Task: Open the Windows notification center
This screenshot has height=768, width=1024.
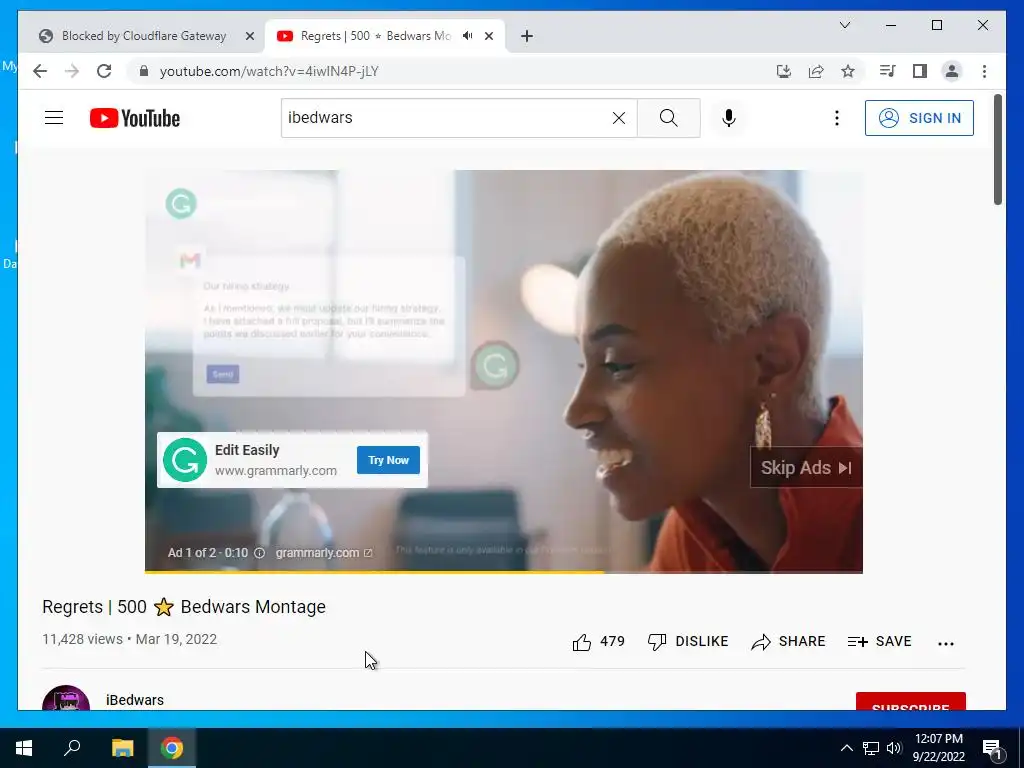Action: [992, 748]
